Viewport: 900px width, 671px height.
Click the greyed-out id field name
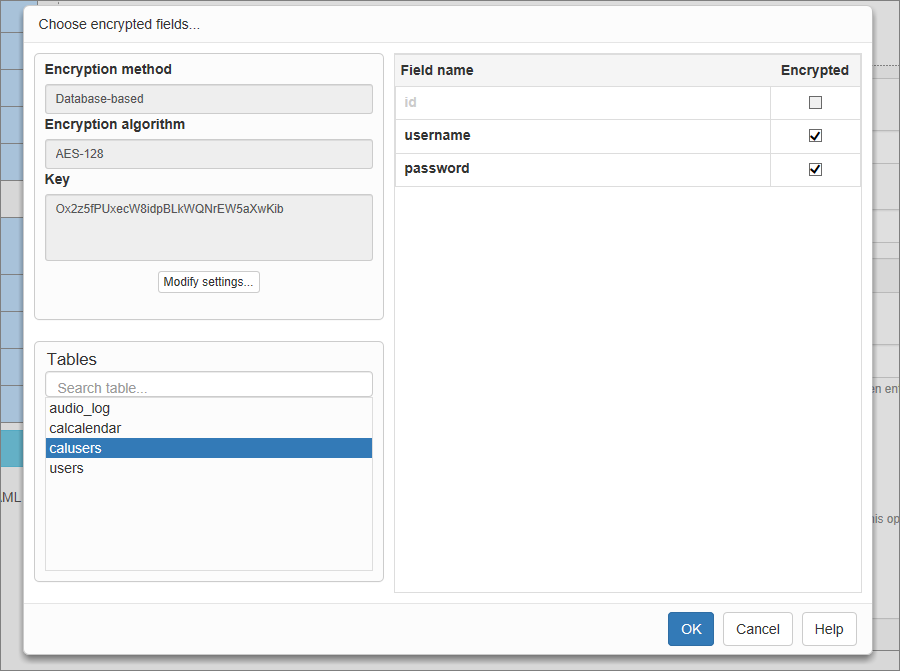tap(410, 103)
